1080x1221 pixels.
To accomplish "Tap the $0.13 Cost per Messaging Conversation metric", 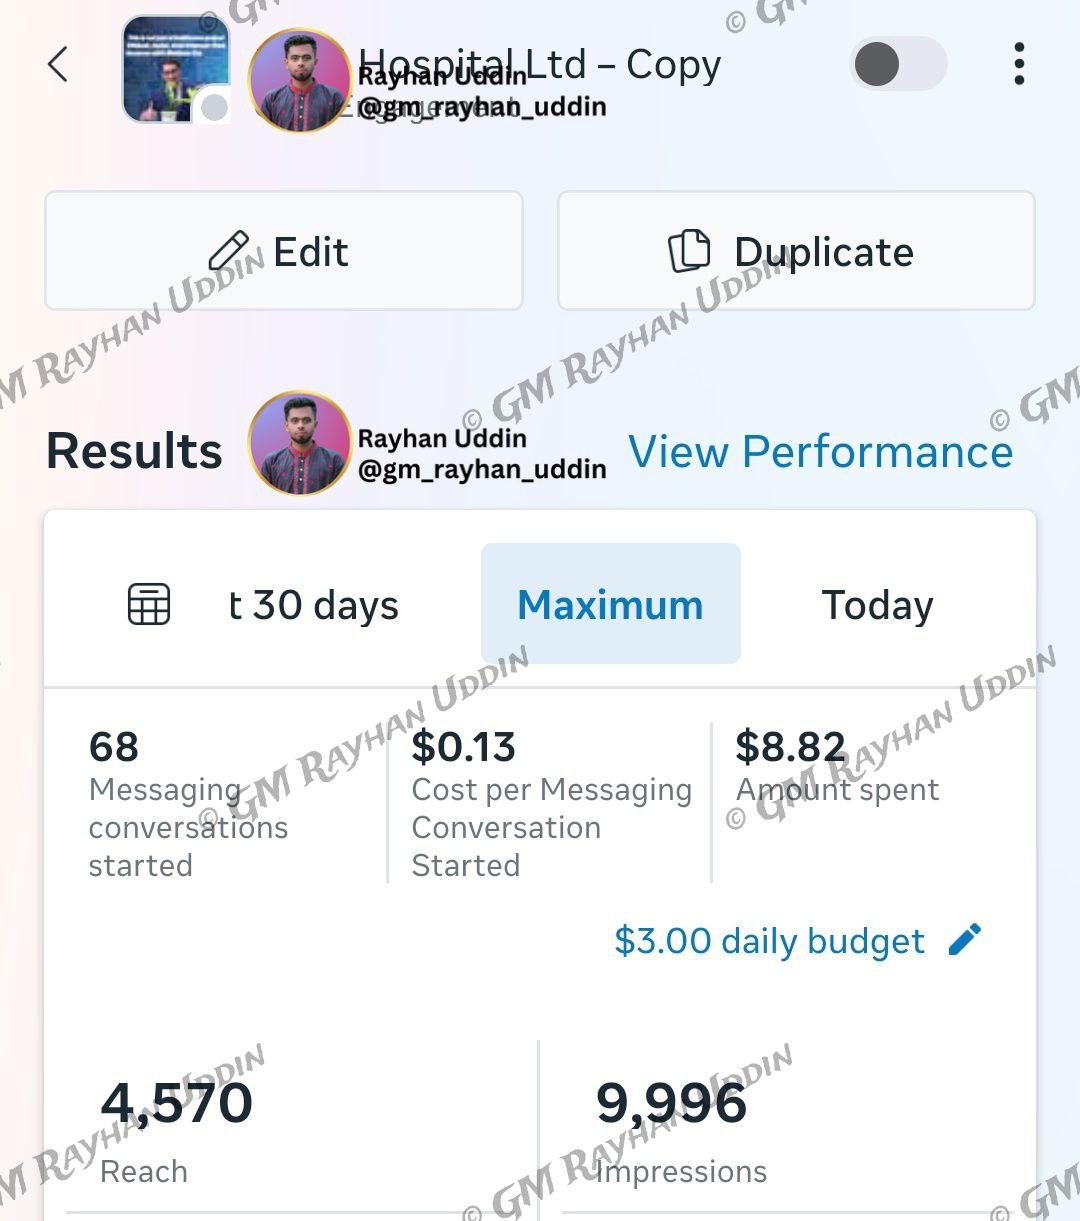I will pos(551,804).
